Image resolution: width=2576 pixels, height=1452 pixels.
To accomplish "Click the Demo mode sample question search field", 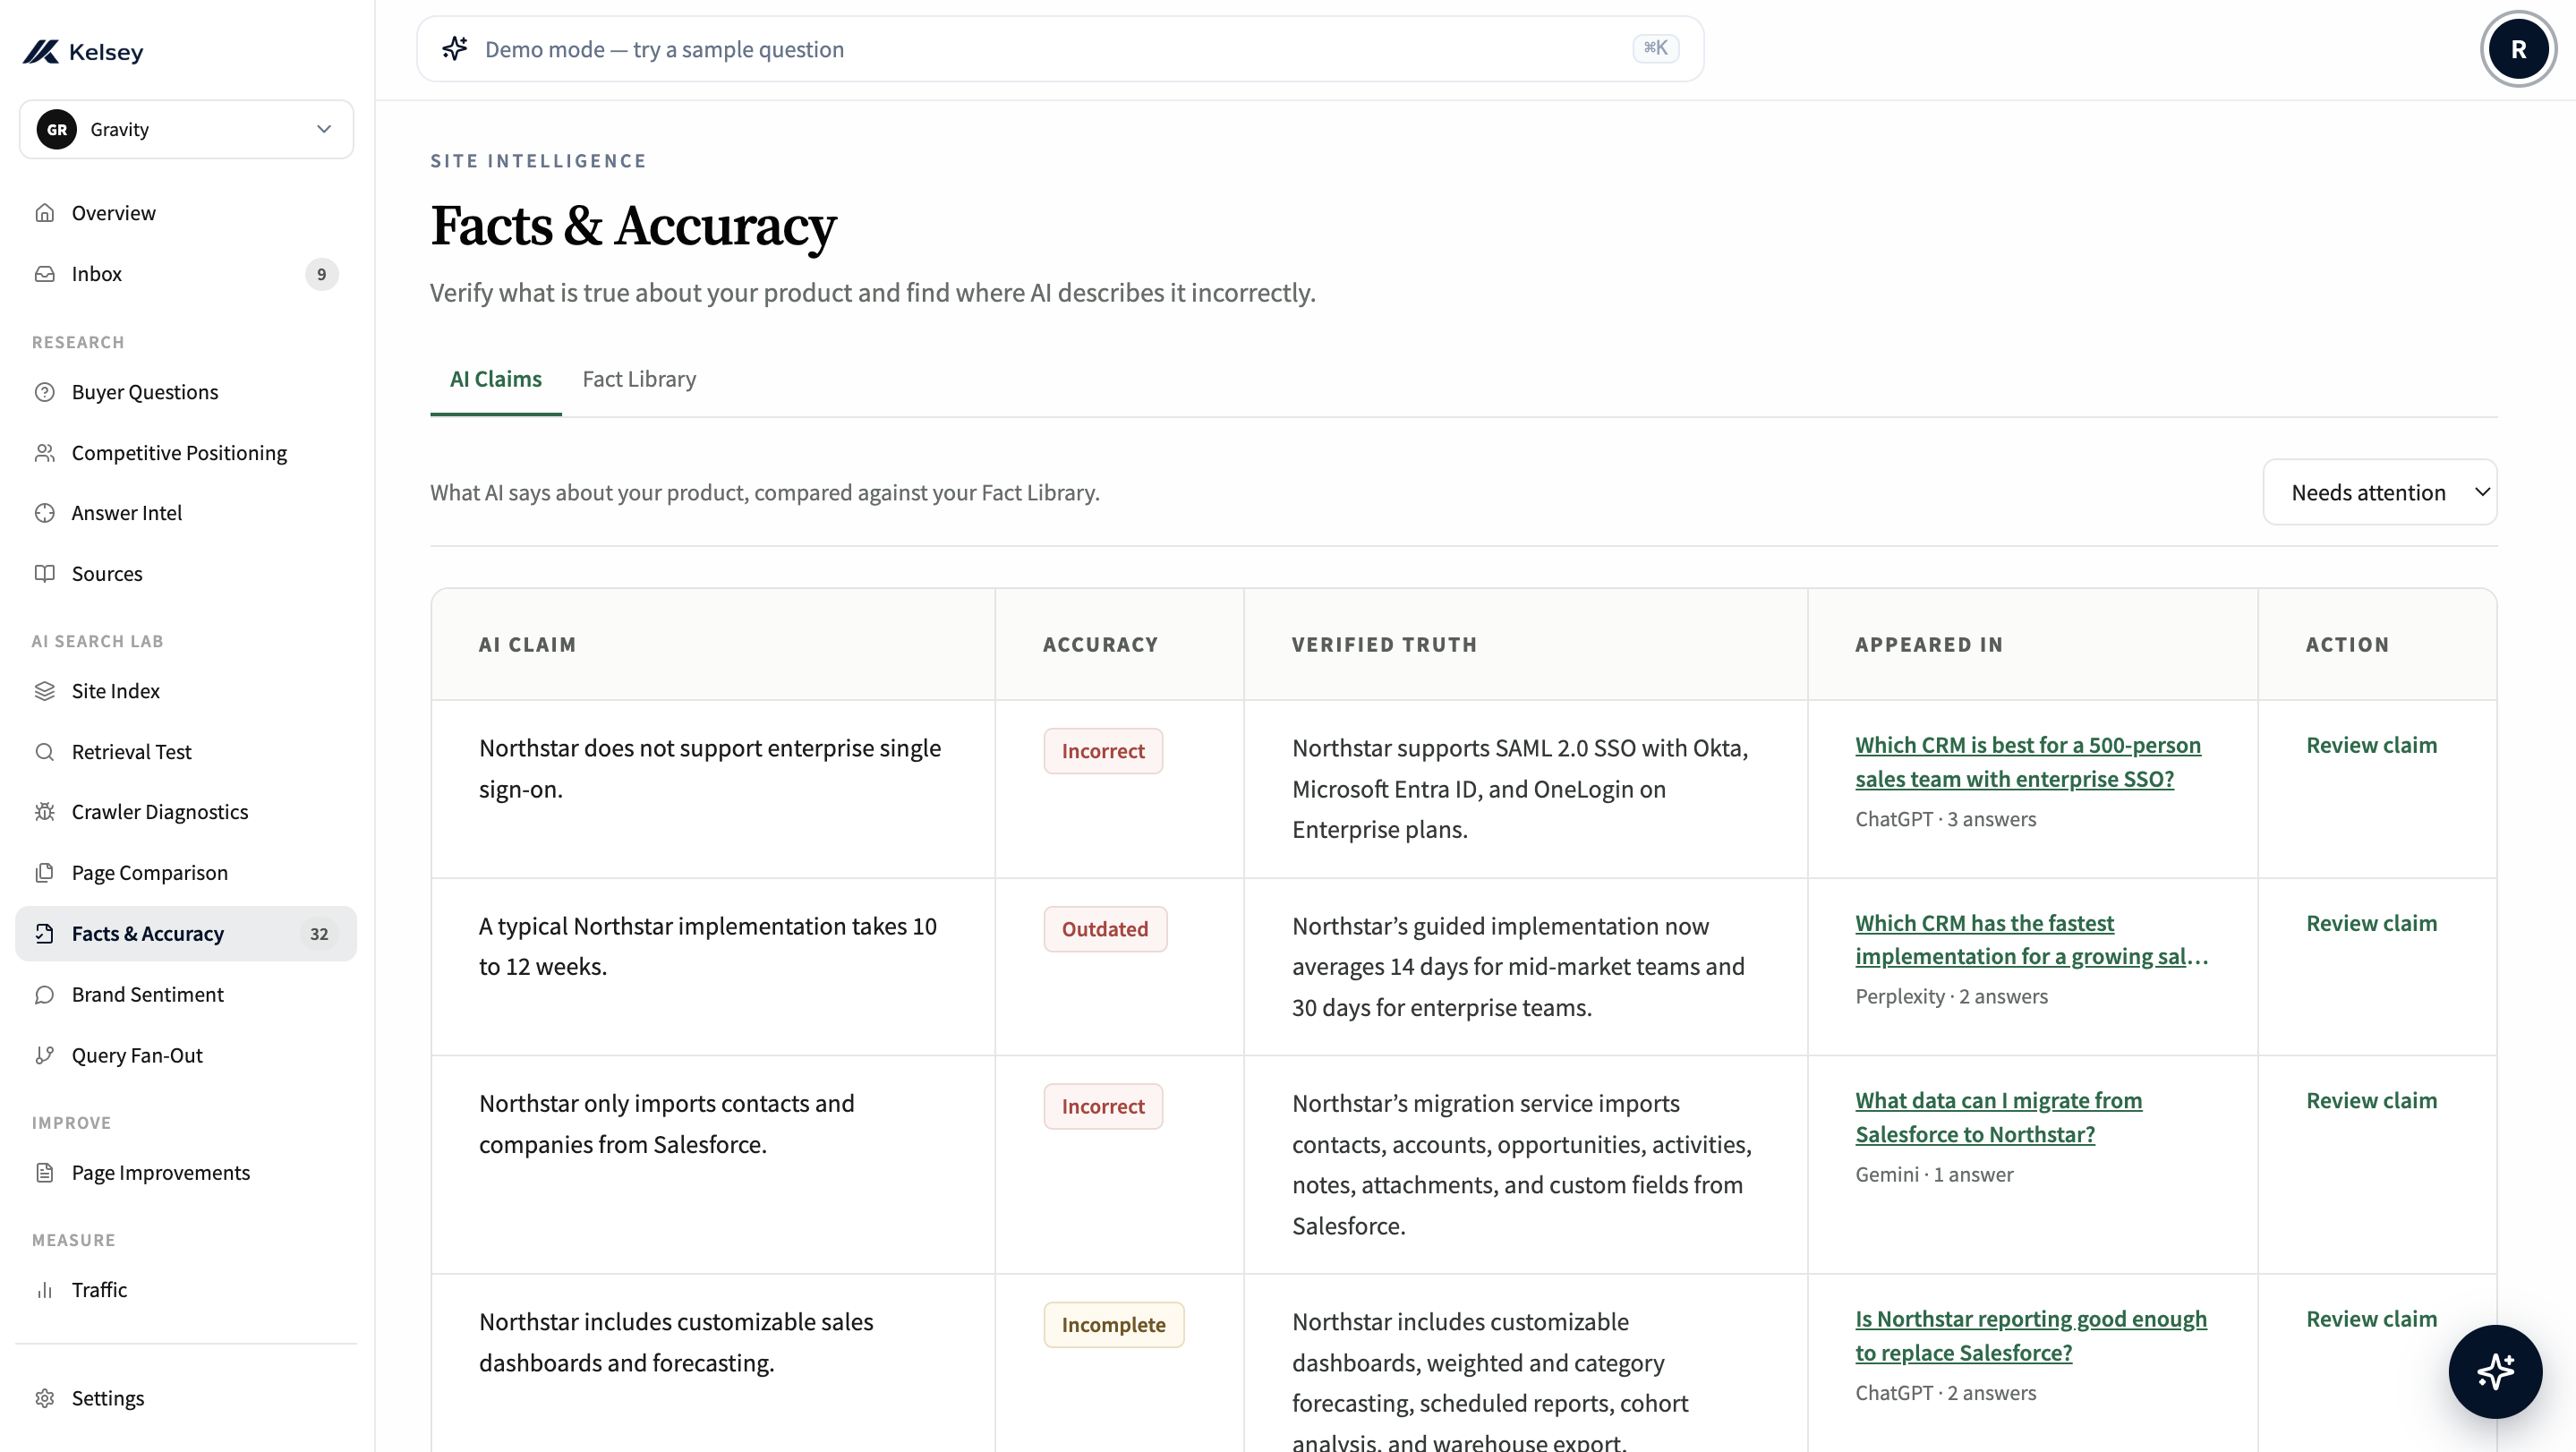I will pyautogui.click(x=1060, y=49).
